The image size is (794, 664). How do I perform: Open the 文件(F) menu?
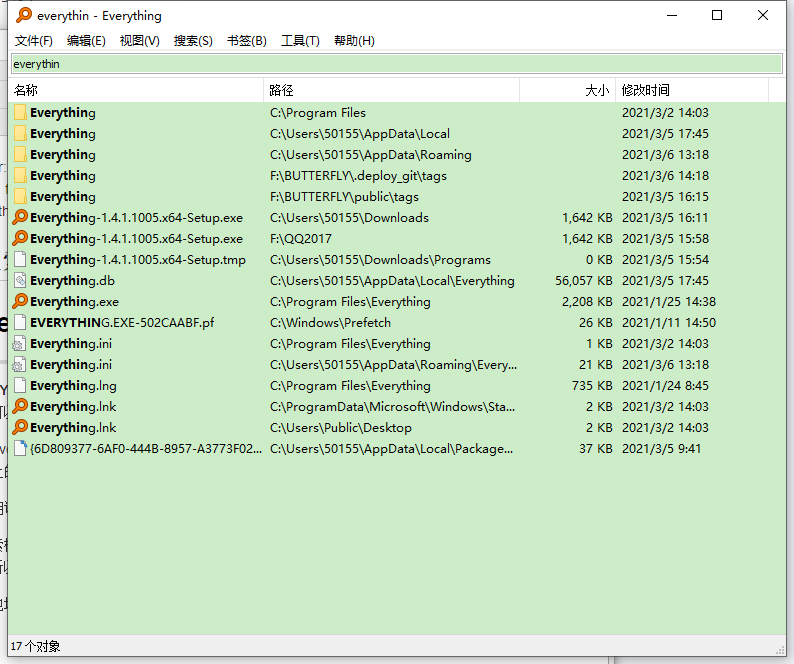click(x=34, y=41)
